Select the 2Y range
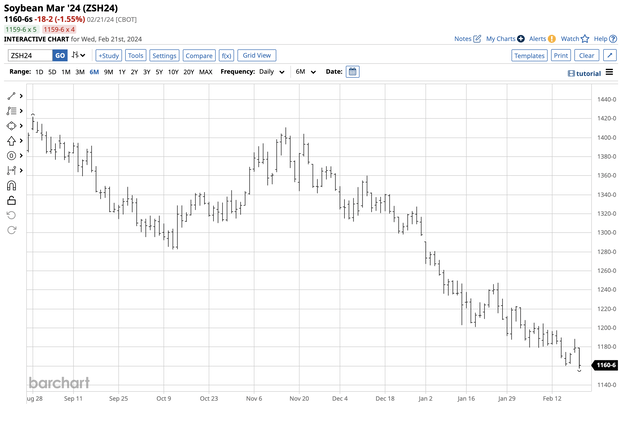 pos(134,72)
